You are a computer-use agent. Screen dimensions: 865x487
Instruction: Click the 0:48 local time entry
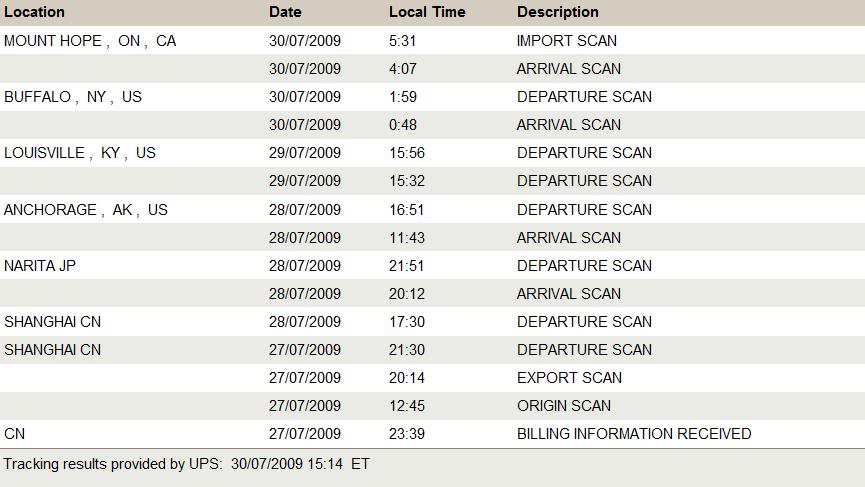(403, 125)
